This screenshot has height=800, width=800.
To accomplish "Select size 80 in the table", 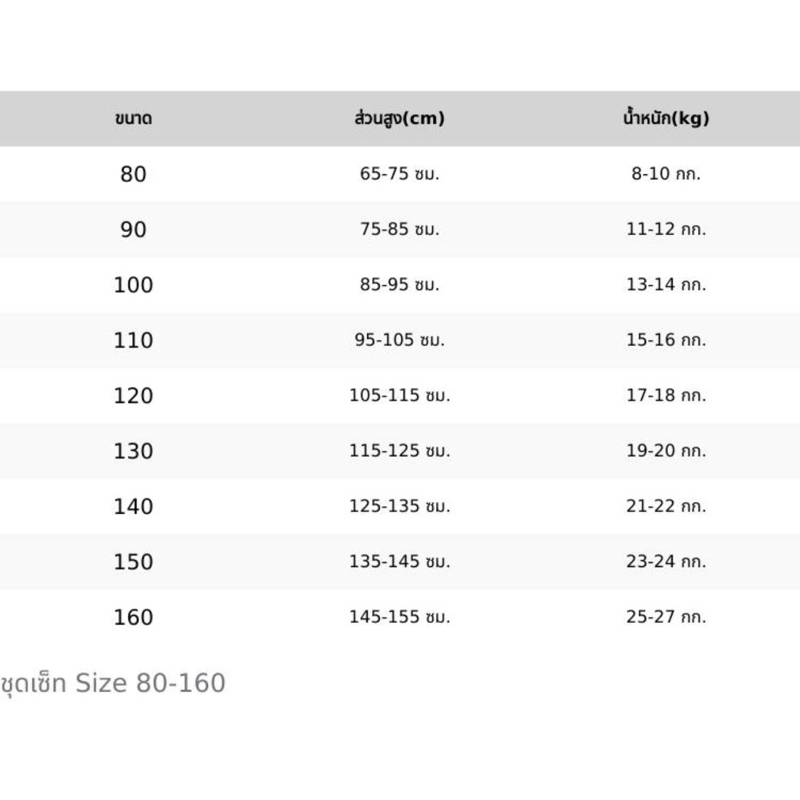I will tap(133, 174).
